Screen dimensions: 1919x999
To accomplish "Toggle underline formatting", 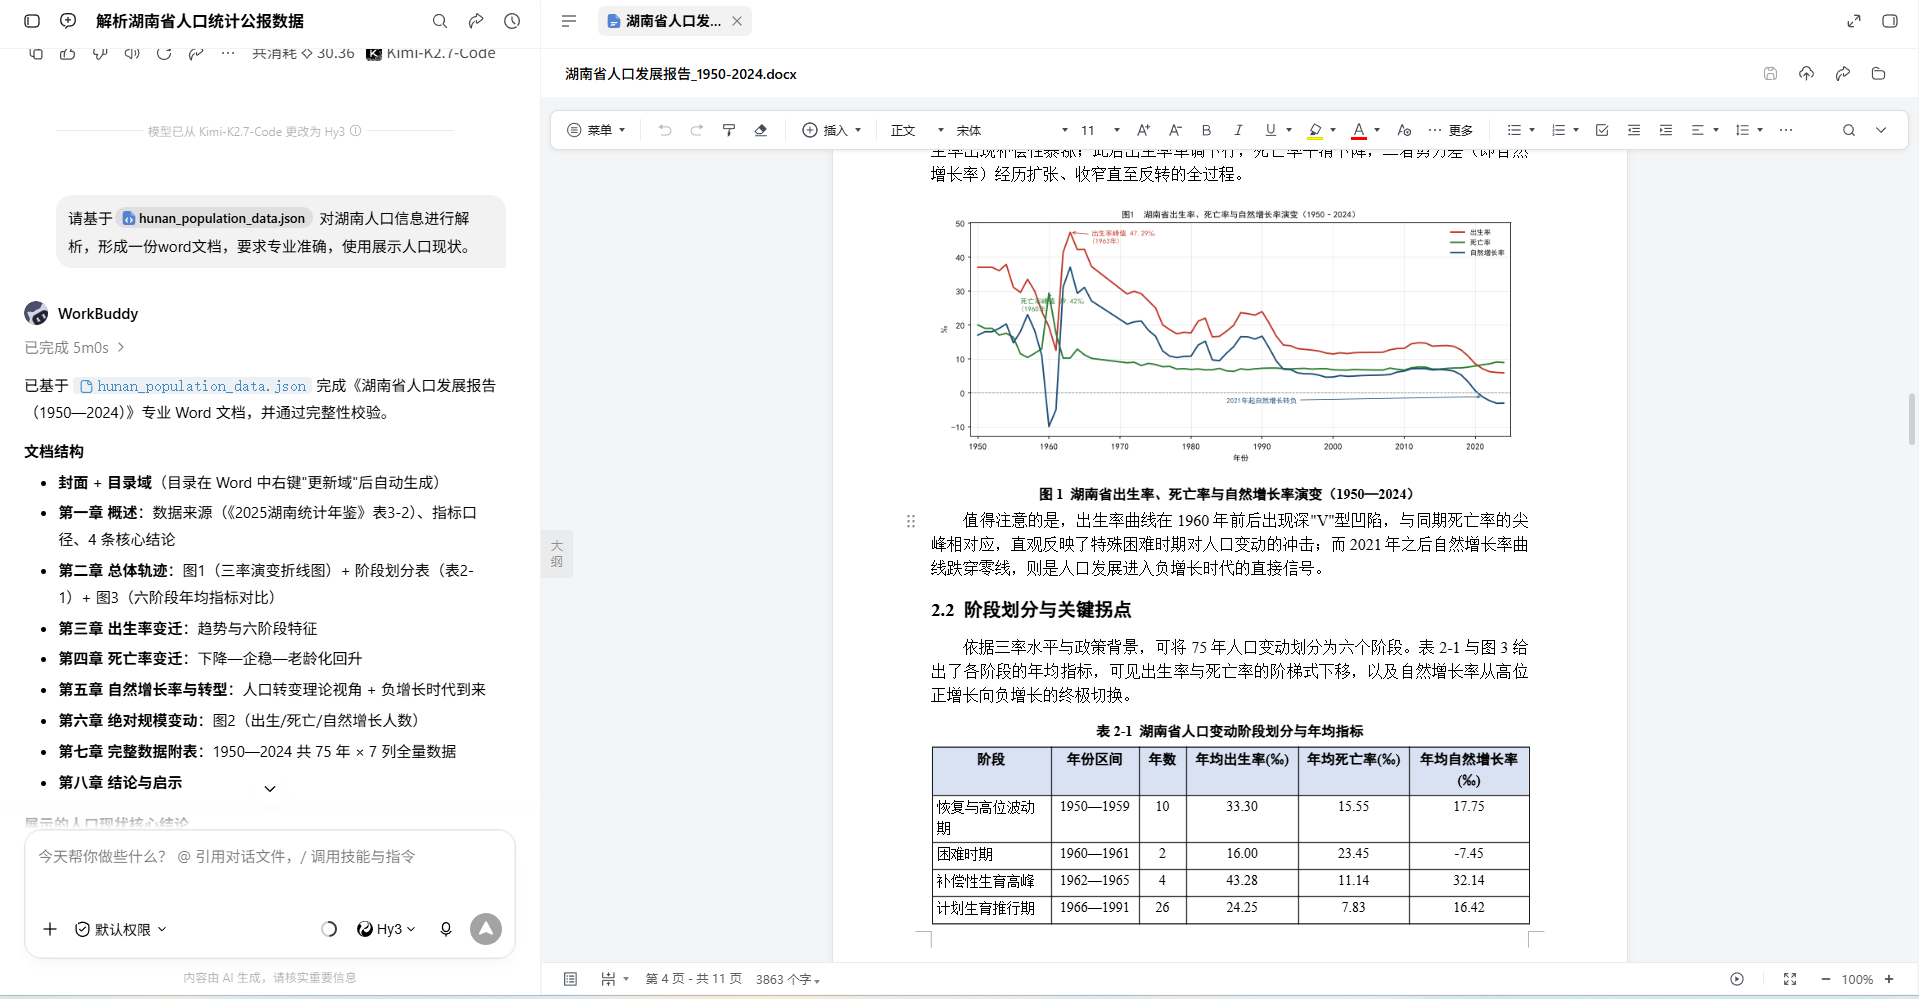I will click(1270, 130).
